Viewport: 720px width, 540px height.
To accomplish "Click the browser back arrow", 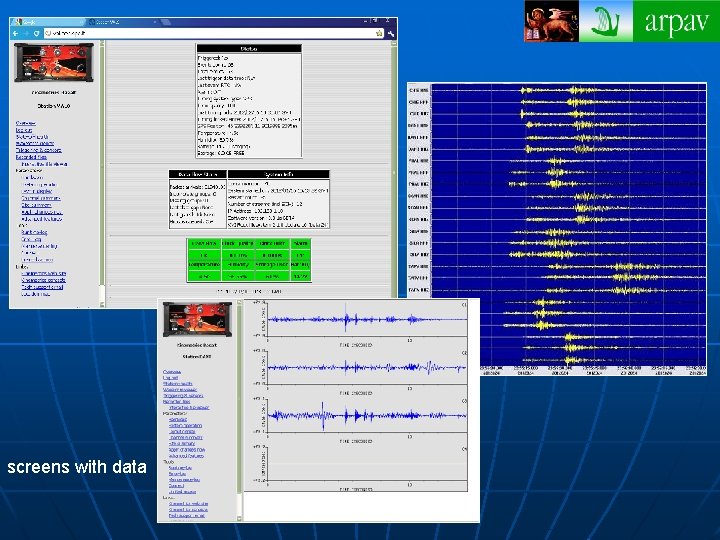I will tap(15, 33).
